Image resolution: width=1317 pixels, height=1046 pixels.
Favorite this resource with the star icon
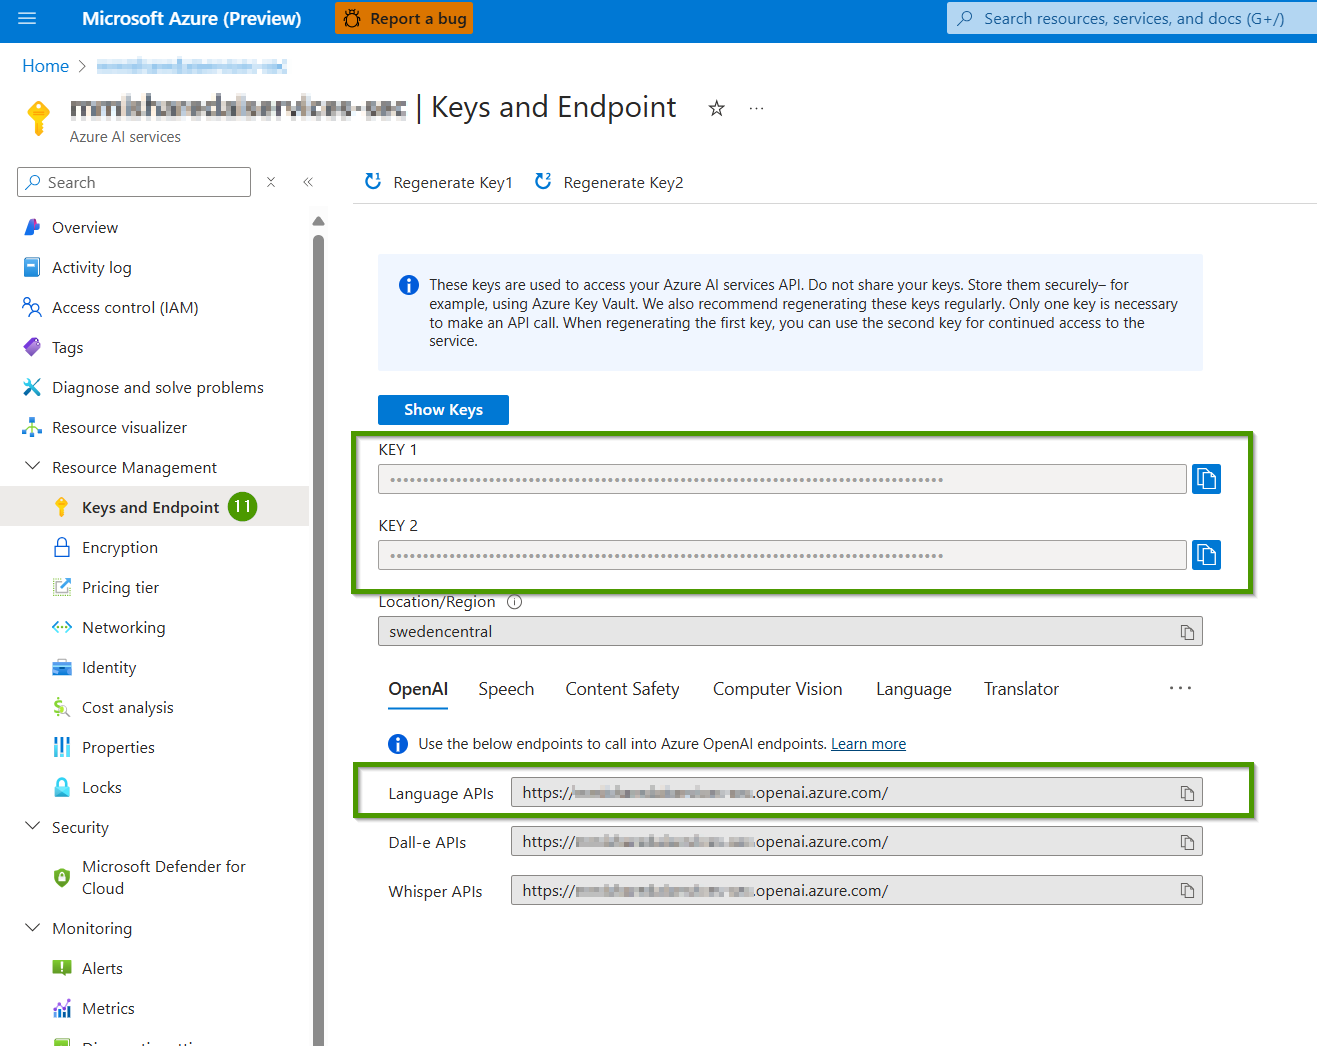coord(716,108)
